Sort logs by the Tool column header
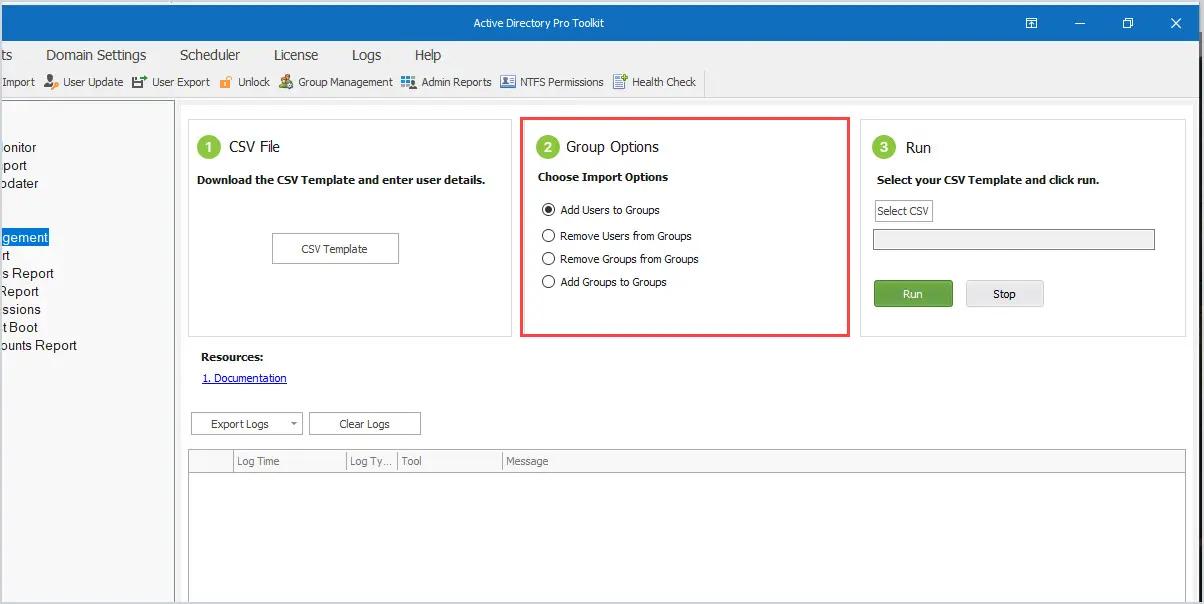1204x604 pixels. coord(449,461)
